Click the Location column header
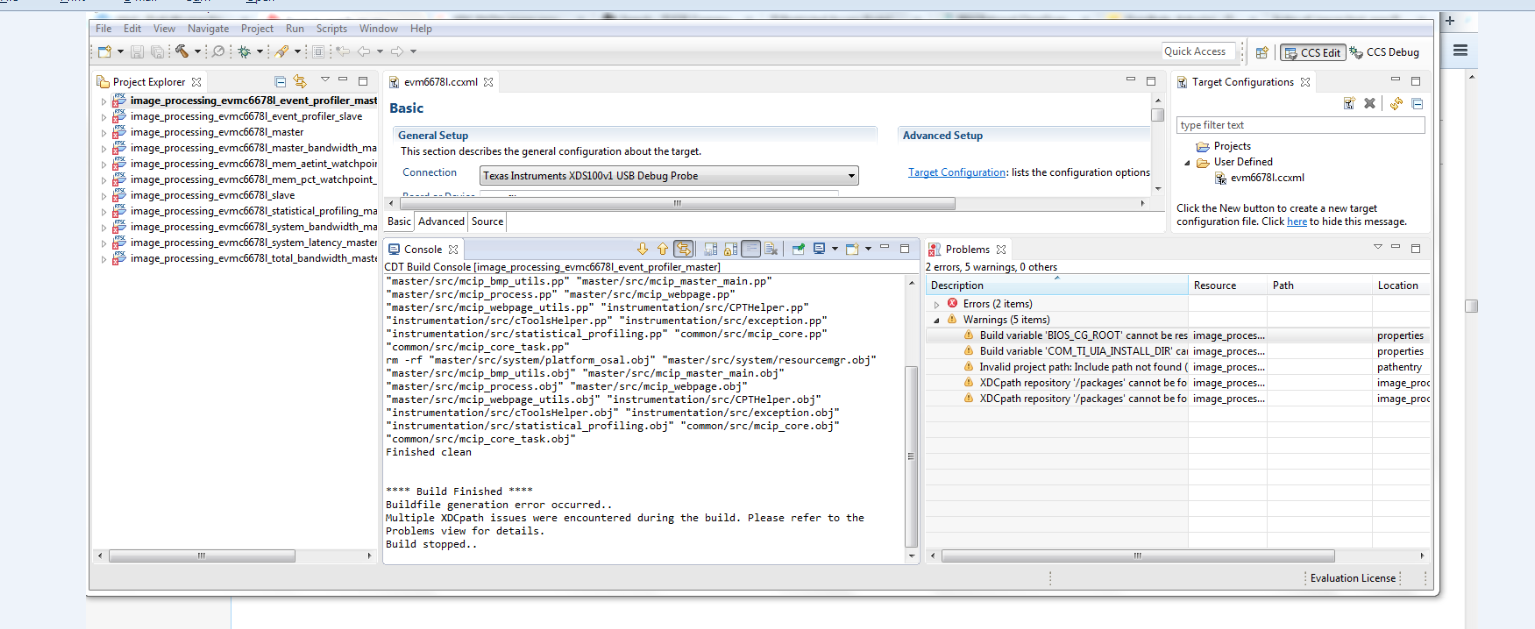This screenshot has width=1535, height=629. (1400, 286)
